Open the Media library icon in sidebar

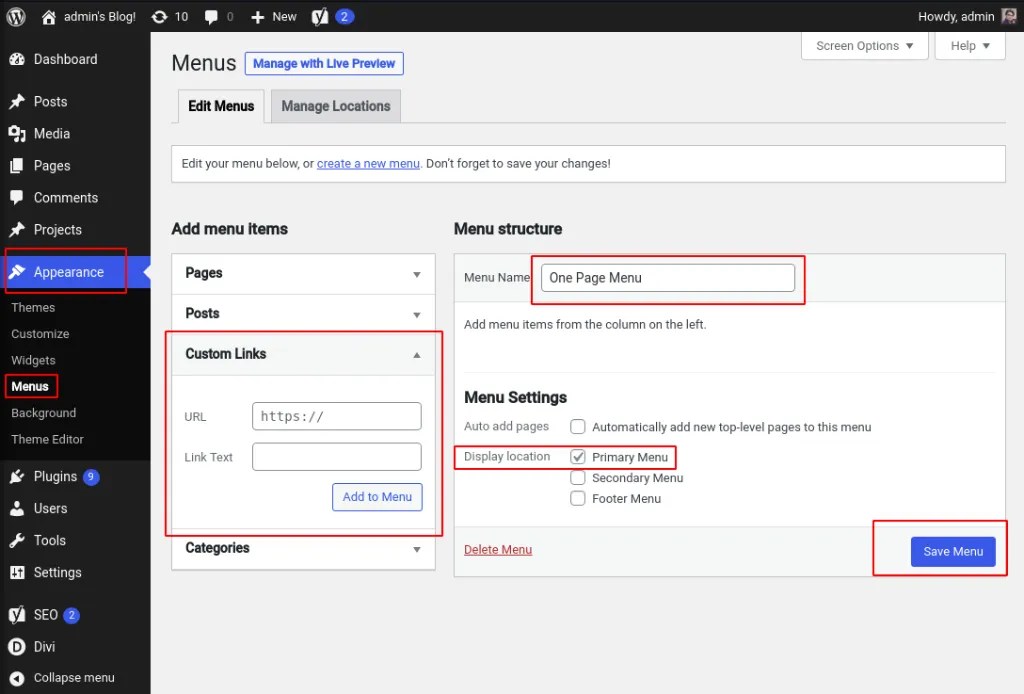point(17,133)
